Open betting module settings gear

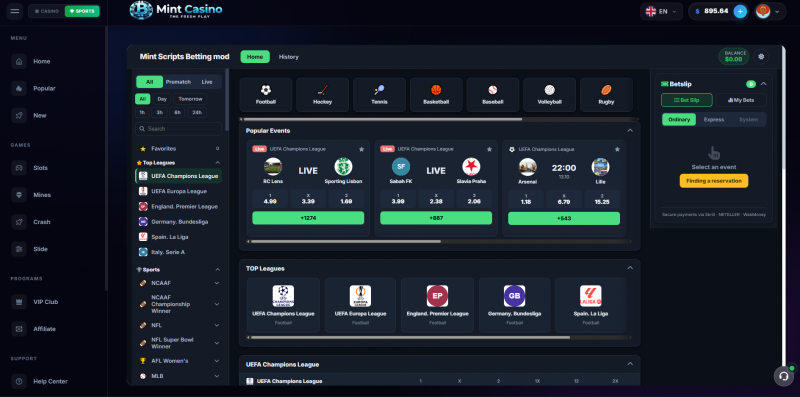(x=761, y=57)
